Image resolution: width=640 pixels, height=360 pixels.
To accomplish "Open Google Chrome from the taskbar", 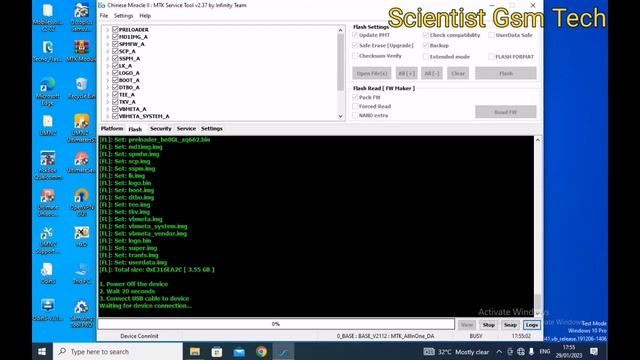I will (x=261, y=351).
